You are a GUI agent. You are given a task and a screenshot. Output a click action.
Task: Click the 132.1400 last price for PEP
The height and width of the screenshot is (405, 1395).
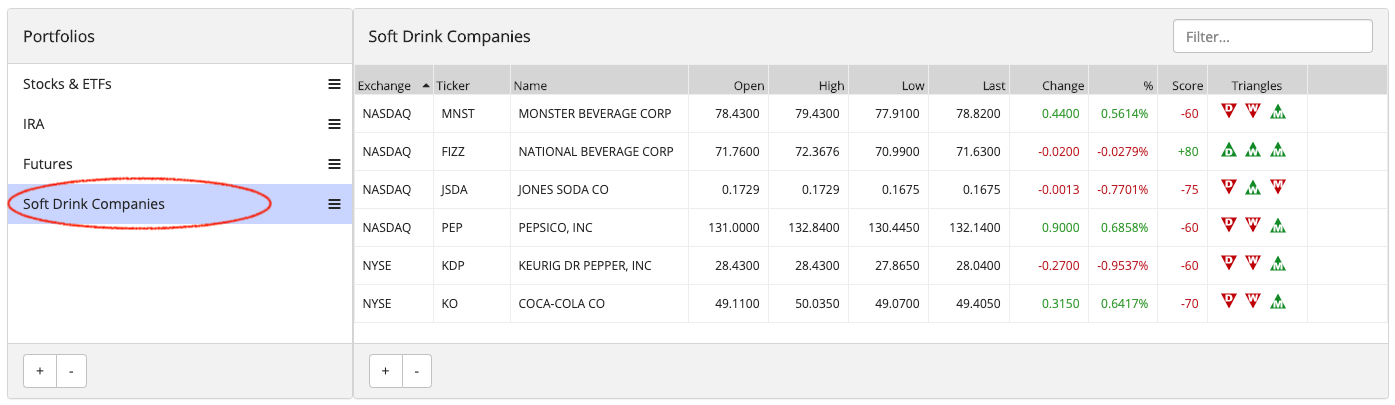tap(975, 228)
